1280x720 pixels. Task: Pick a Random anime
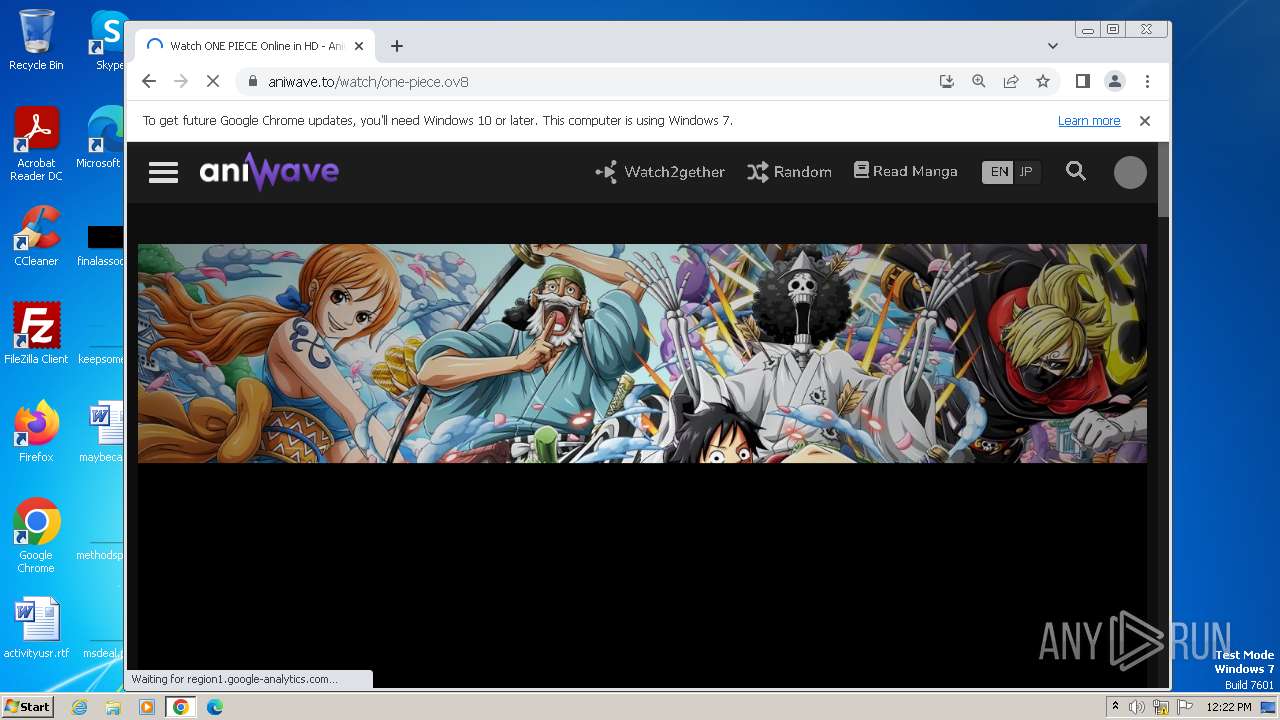[x=789, y=172]
